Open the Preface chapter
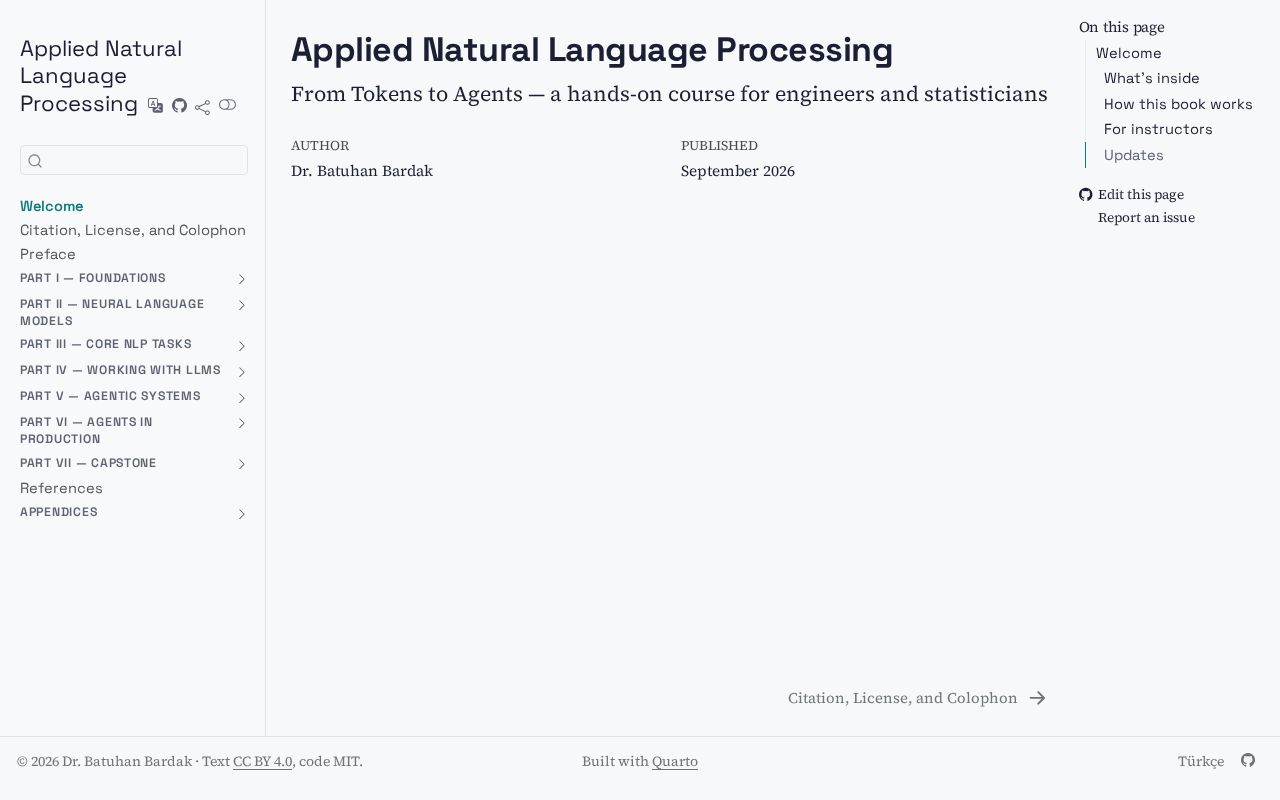Viewport: 1280px width, 800px height. (x=48, y=254)
